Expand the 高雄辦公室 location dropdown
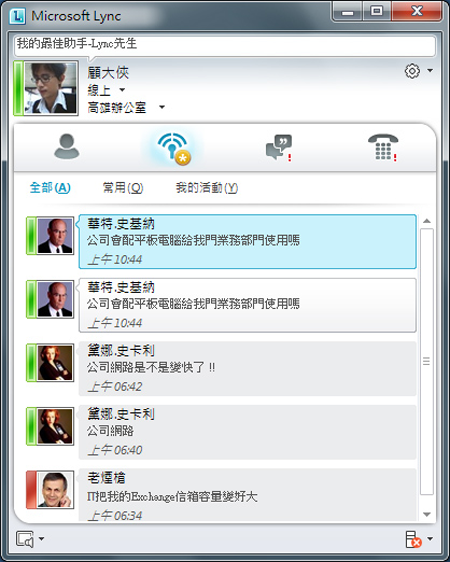The height and width of the screenshot is (562, 450). pyautogui.click(x=162, y=107)
